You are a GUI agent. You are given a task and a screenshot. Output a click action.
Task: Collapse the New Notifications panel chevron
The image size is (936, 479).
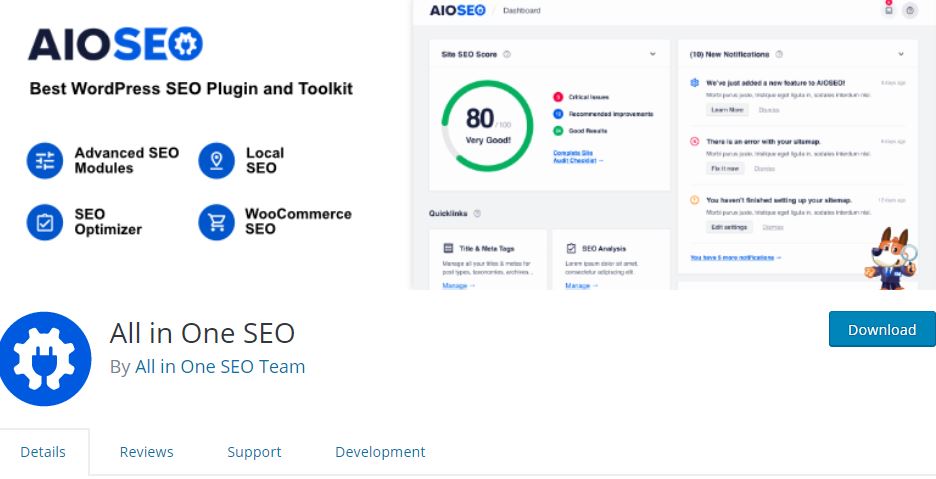pyautogui.click(x=901, y=54)
